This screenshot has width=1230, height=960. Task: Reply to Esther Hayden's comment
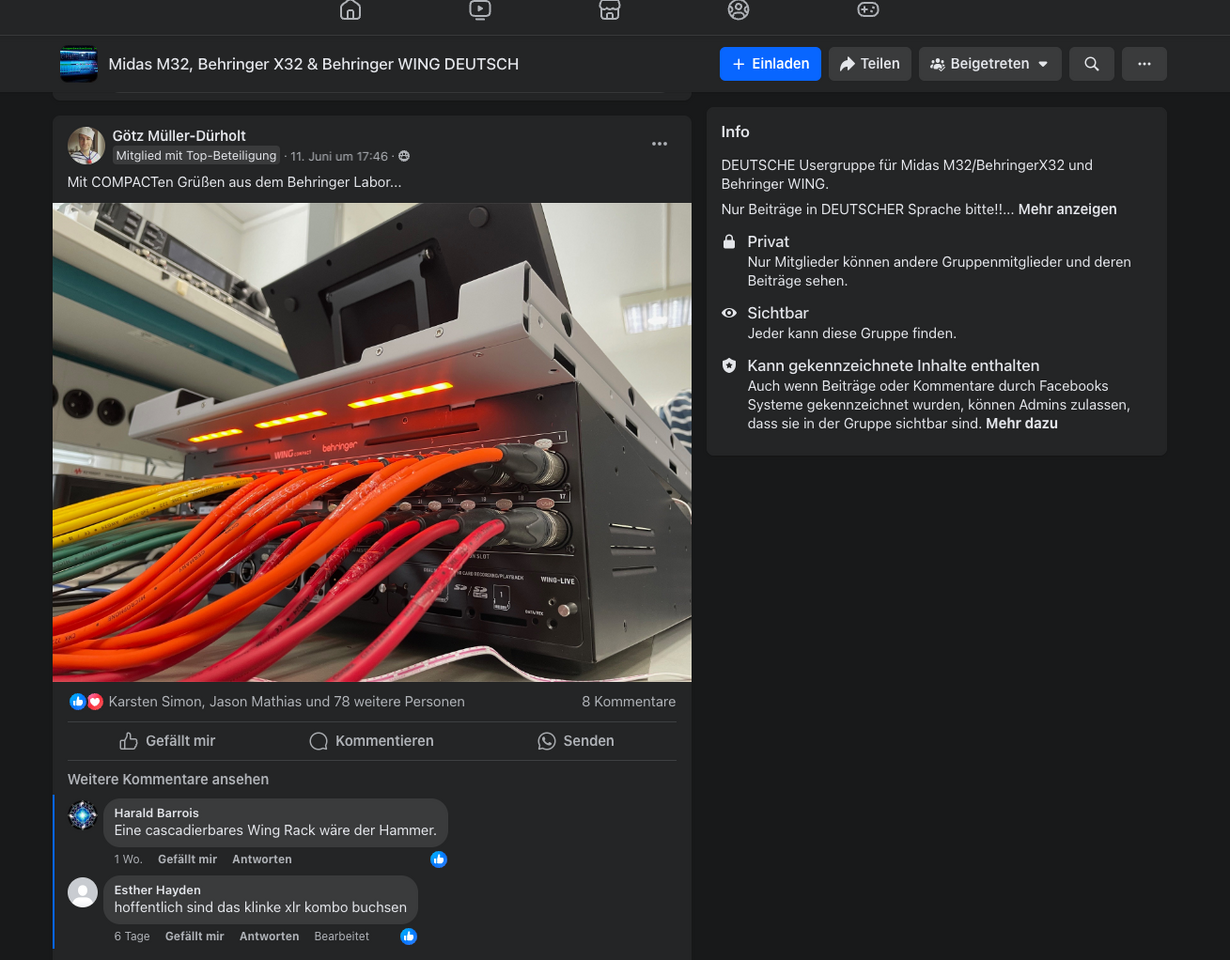pos(269,936)
